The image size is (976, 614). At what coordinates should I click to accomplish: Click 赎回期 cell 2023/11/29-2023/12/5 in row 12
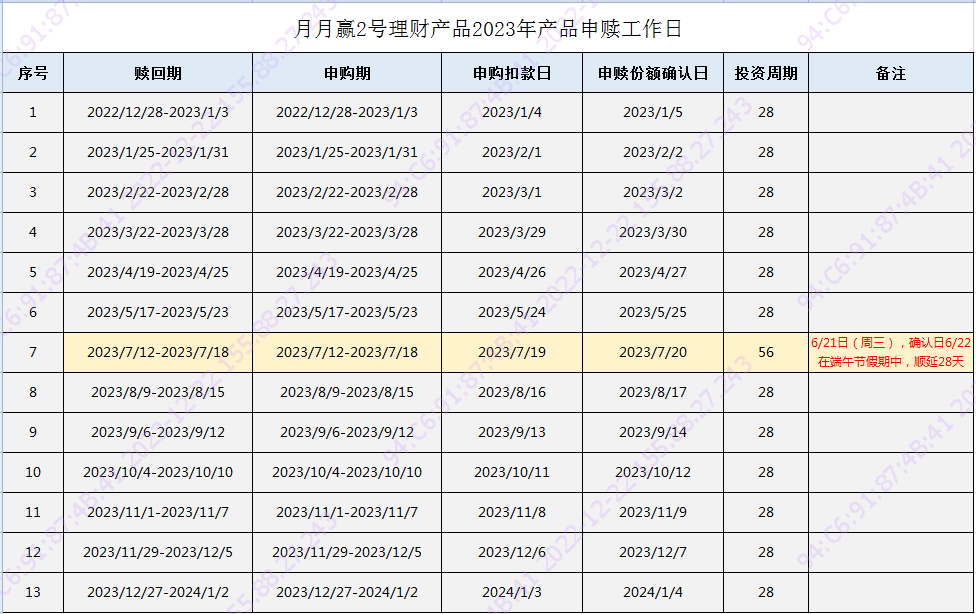[x=158, y=552]
